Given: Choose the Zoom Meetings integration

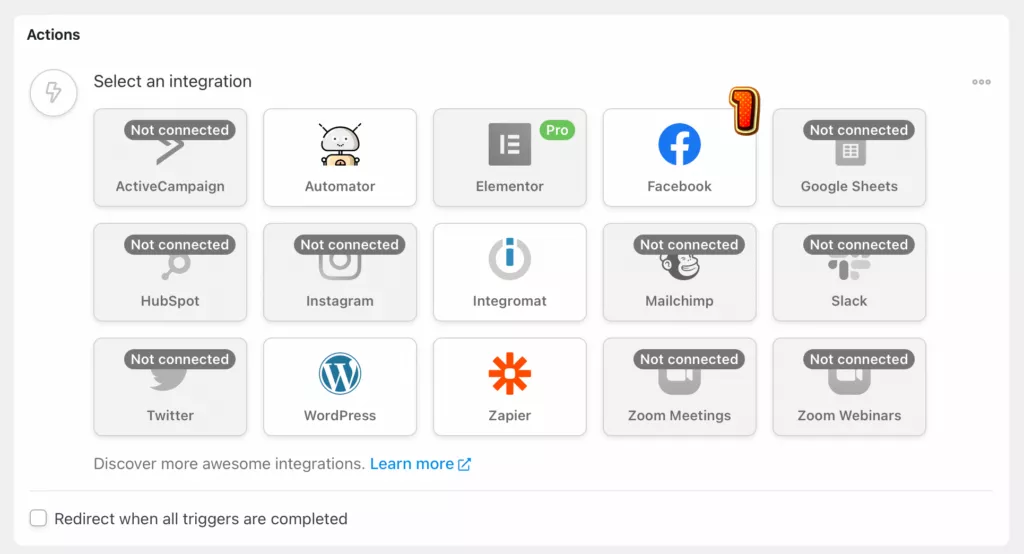Looking at the screenshot, I should 679,387.
